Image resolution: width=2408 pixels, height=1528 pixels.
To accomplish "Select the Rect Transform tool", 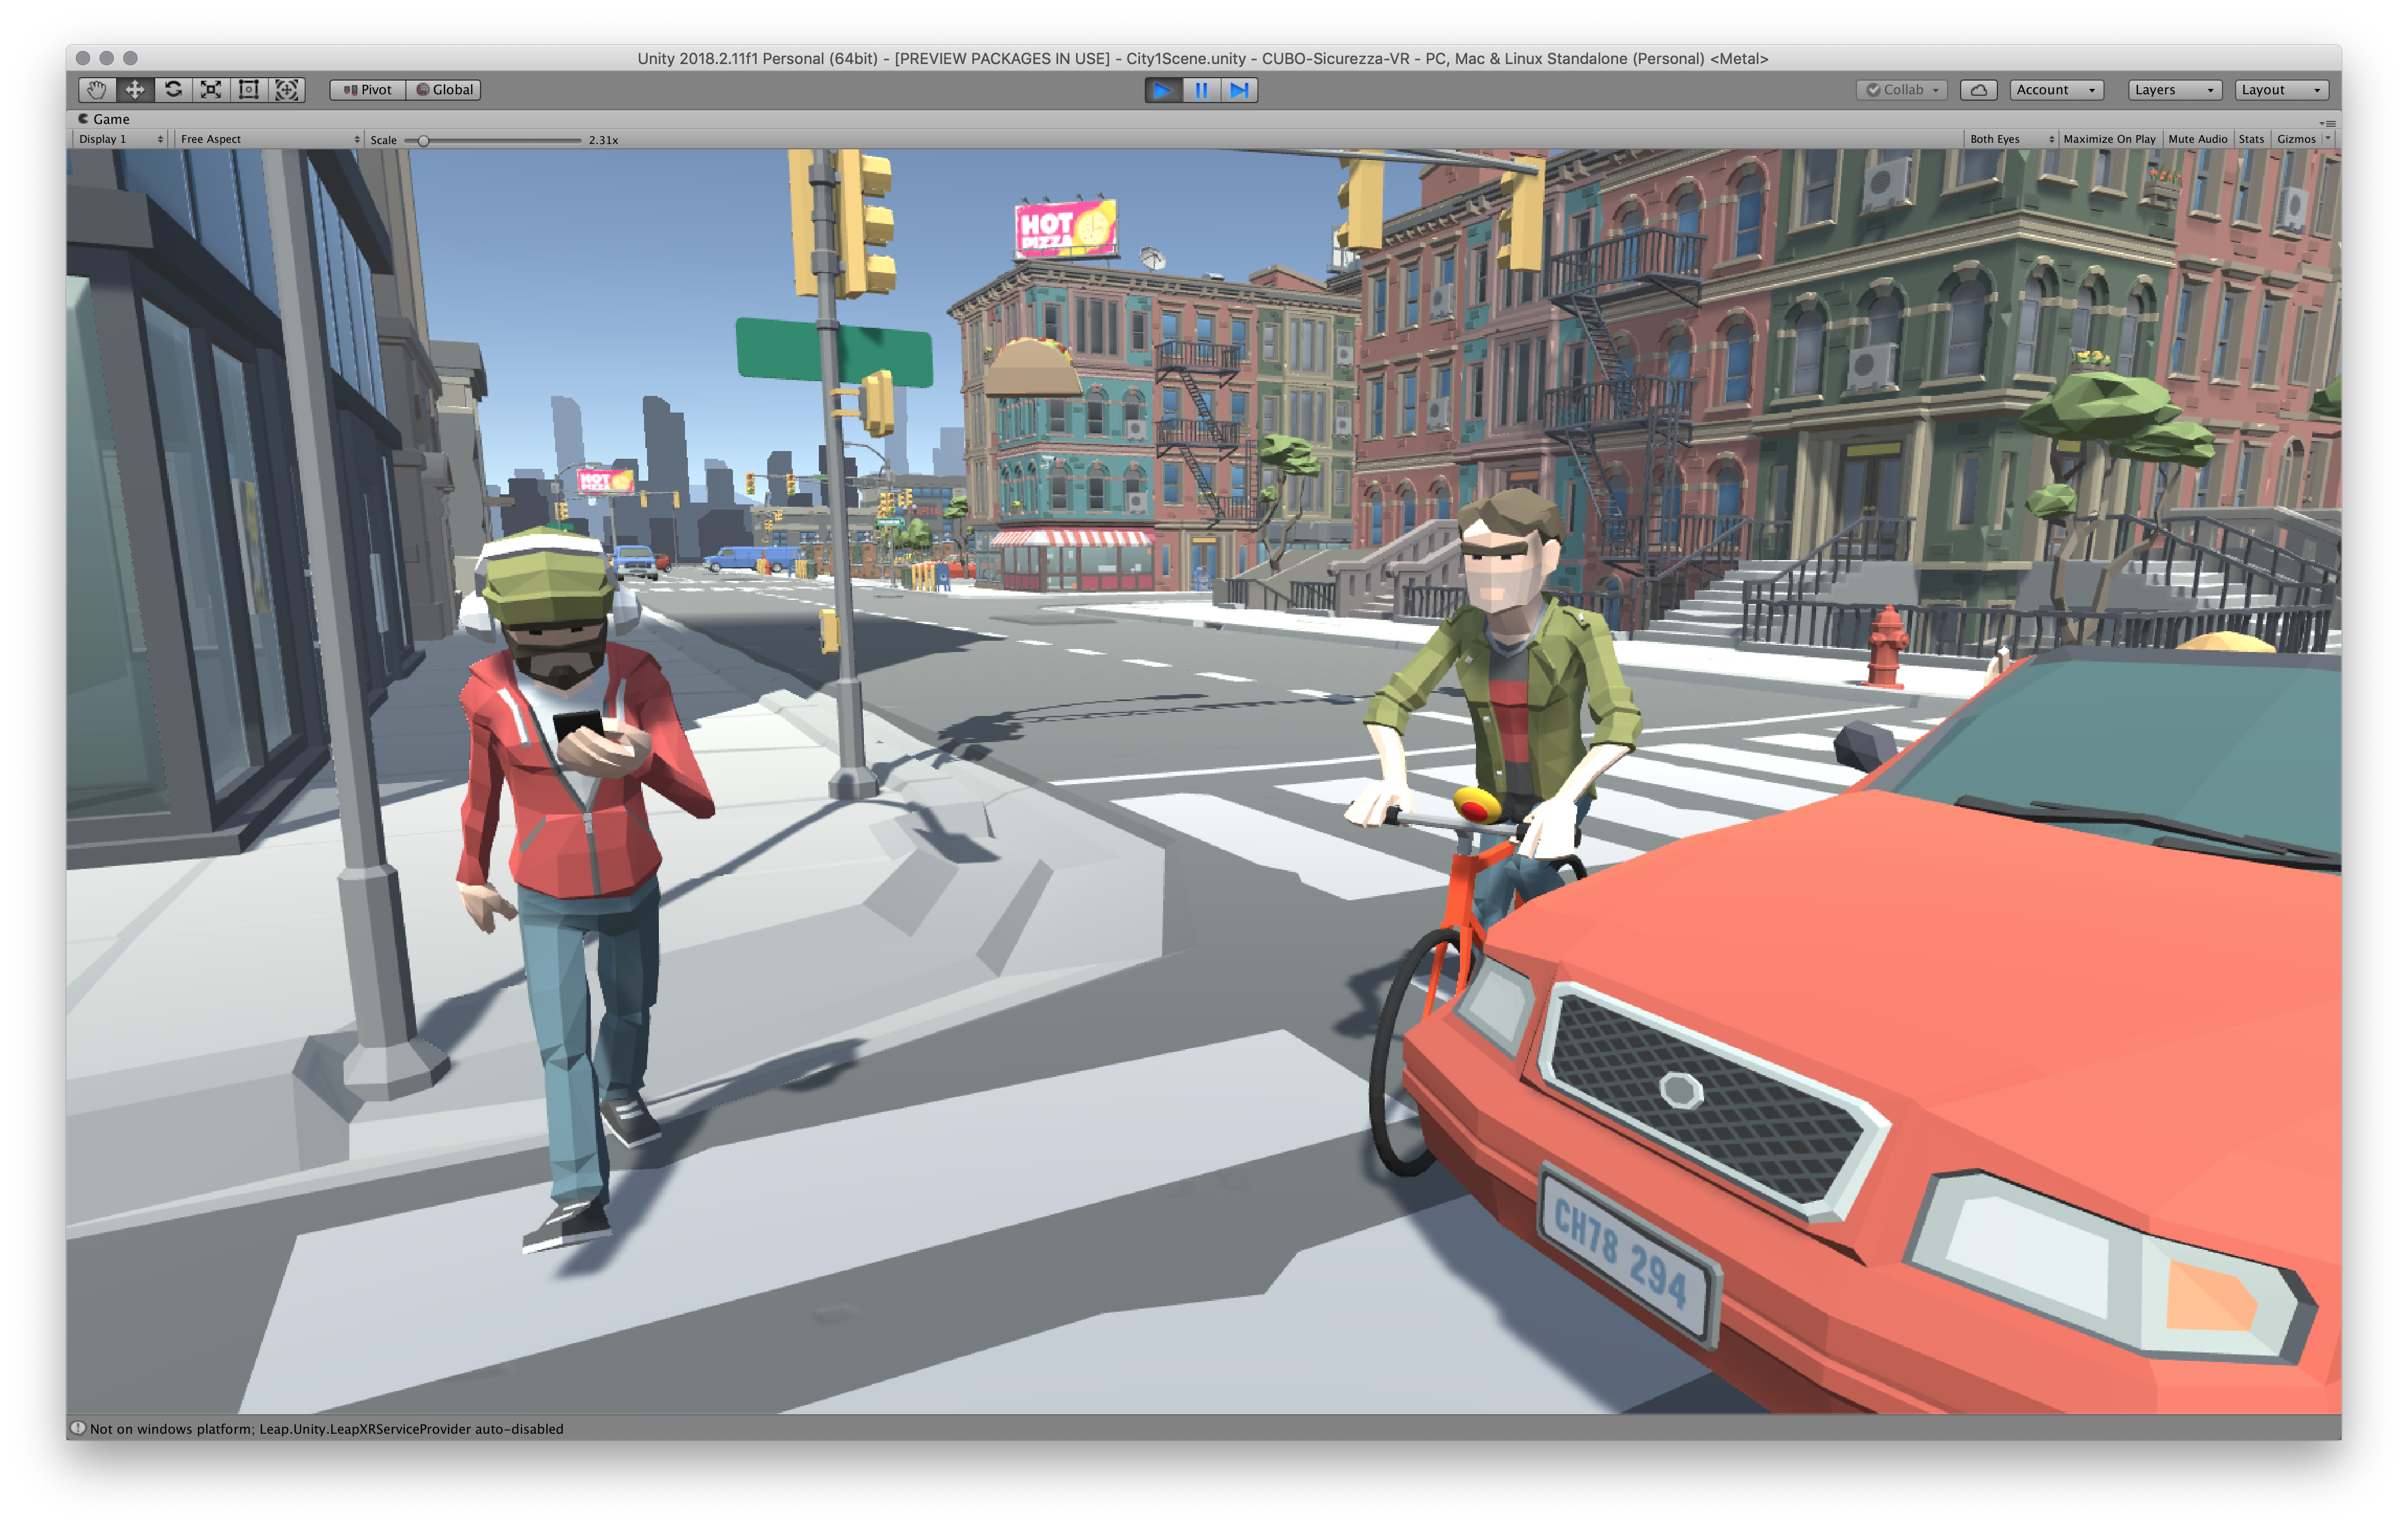I will [248, 90].
